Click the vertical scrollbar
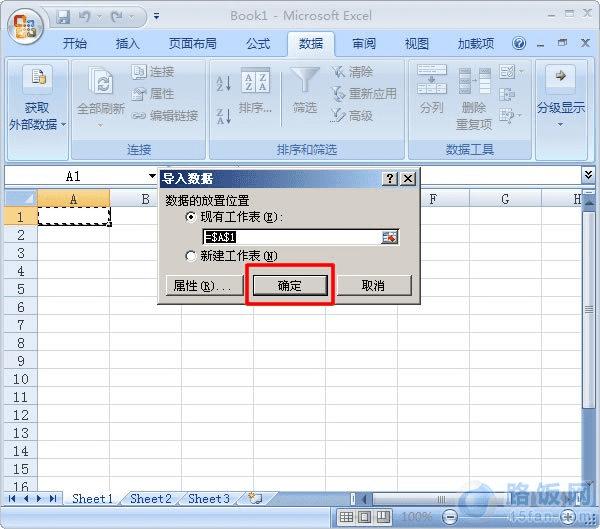Viewport: 600px width, 529px height. pyautogui.click(x=589, y=310)
